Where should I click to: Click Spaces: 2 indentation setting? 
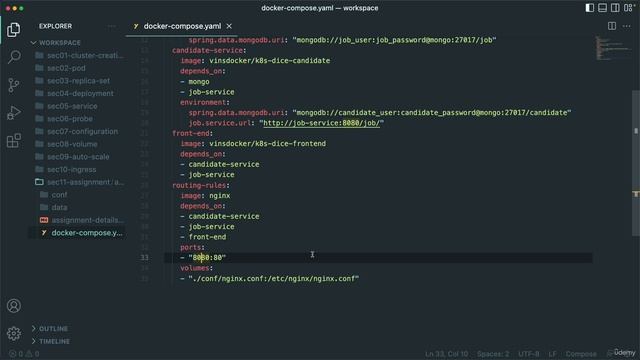click(x=493, y=354)
